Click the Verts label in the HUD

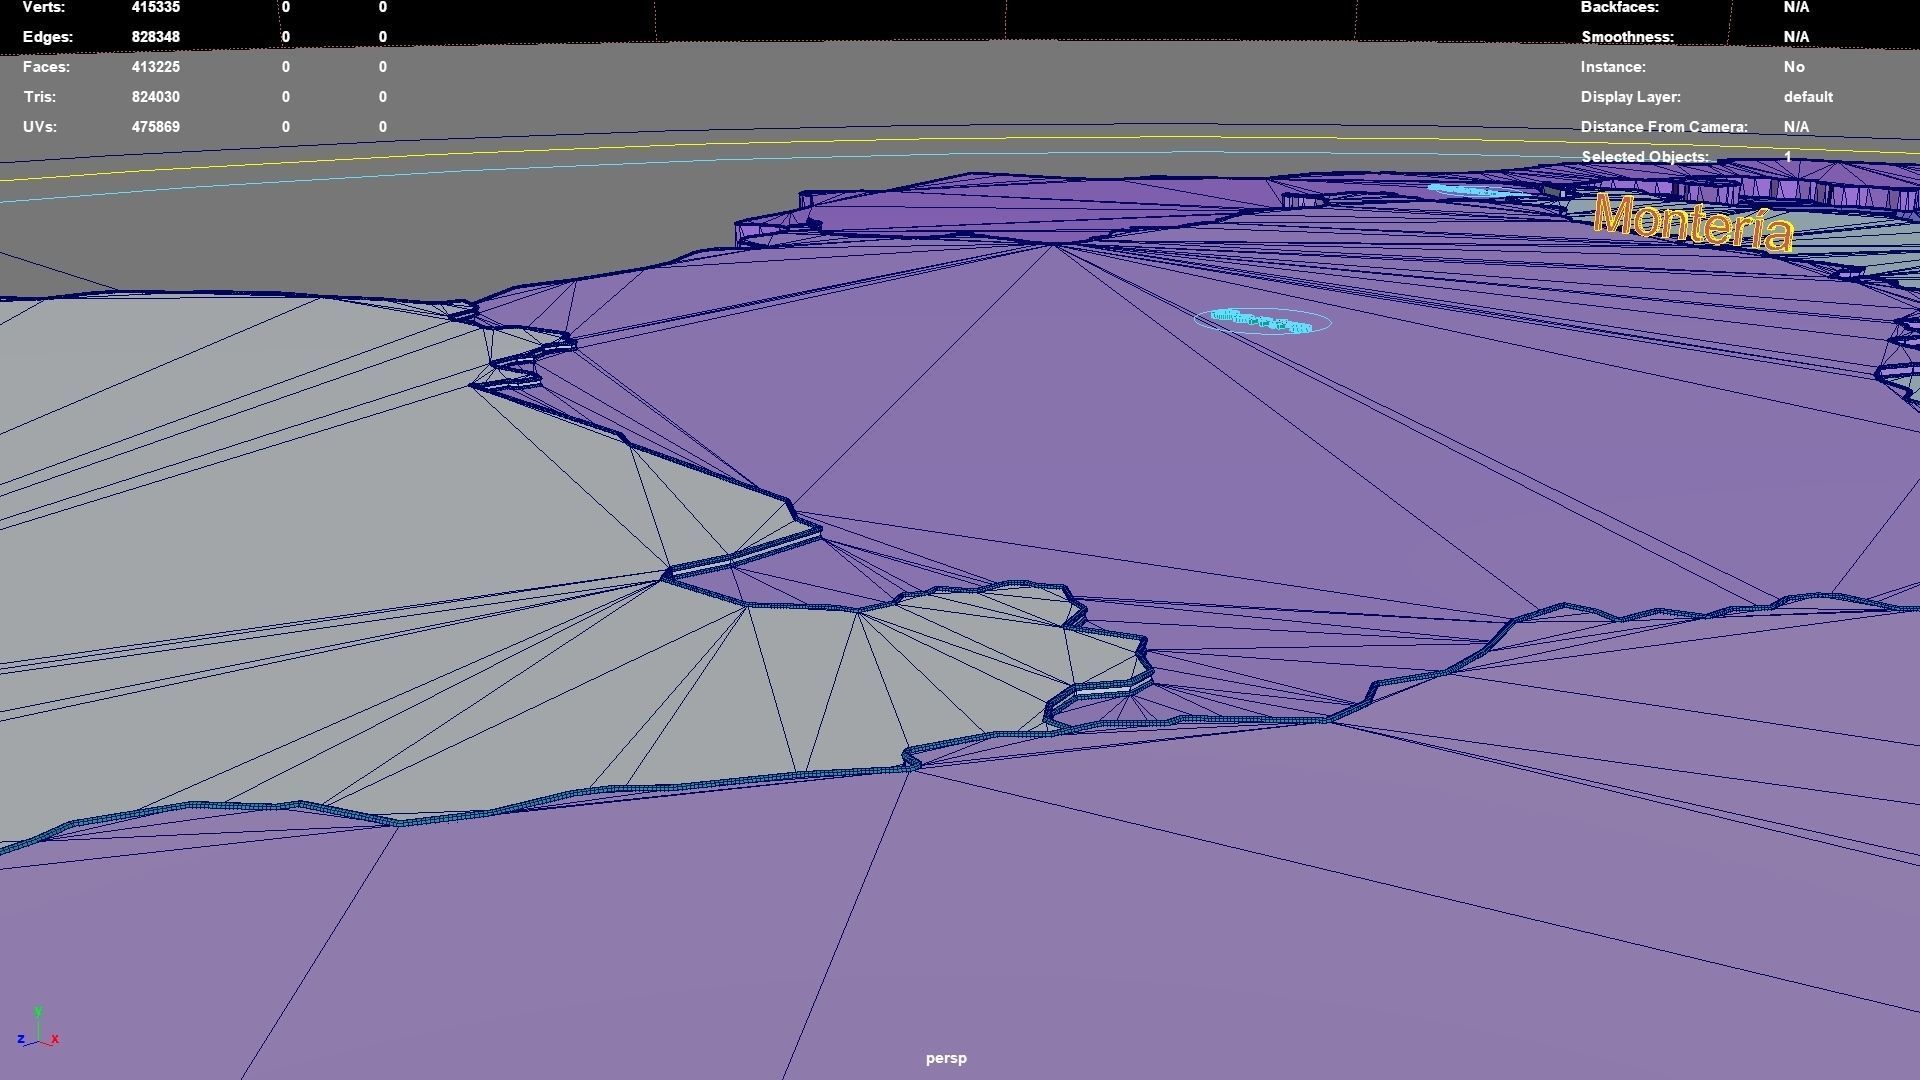click(x=43, y=7)
